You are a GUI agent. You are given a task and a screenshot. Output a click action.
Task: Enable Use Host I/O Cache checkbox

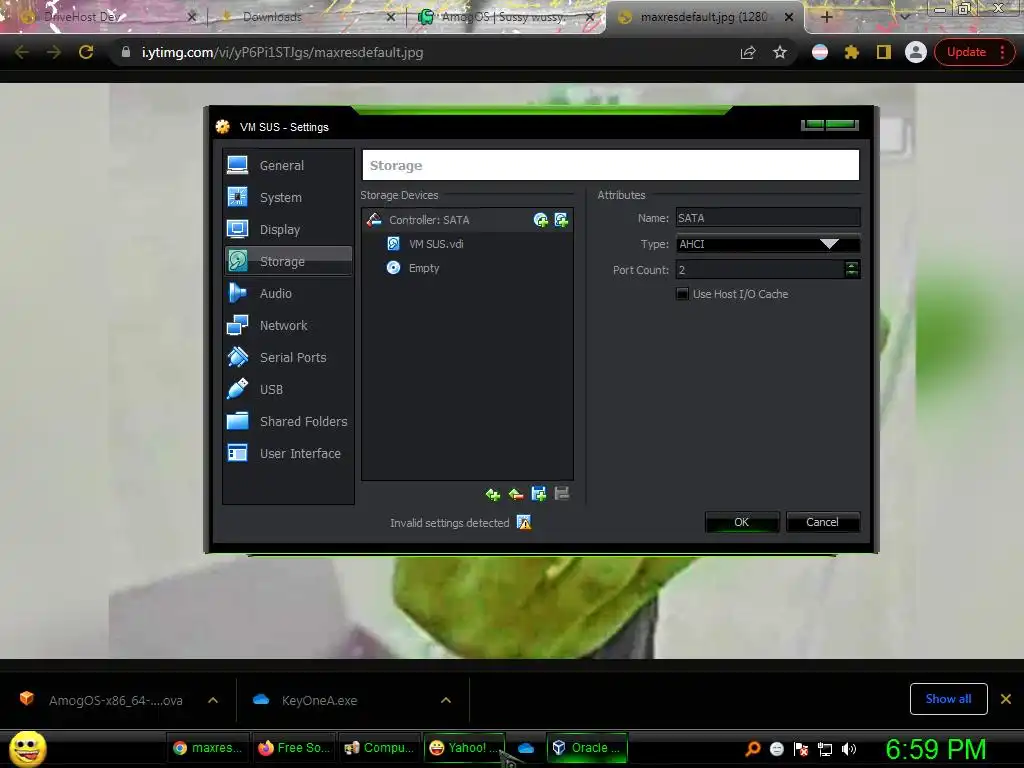(x=682, y=294)
